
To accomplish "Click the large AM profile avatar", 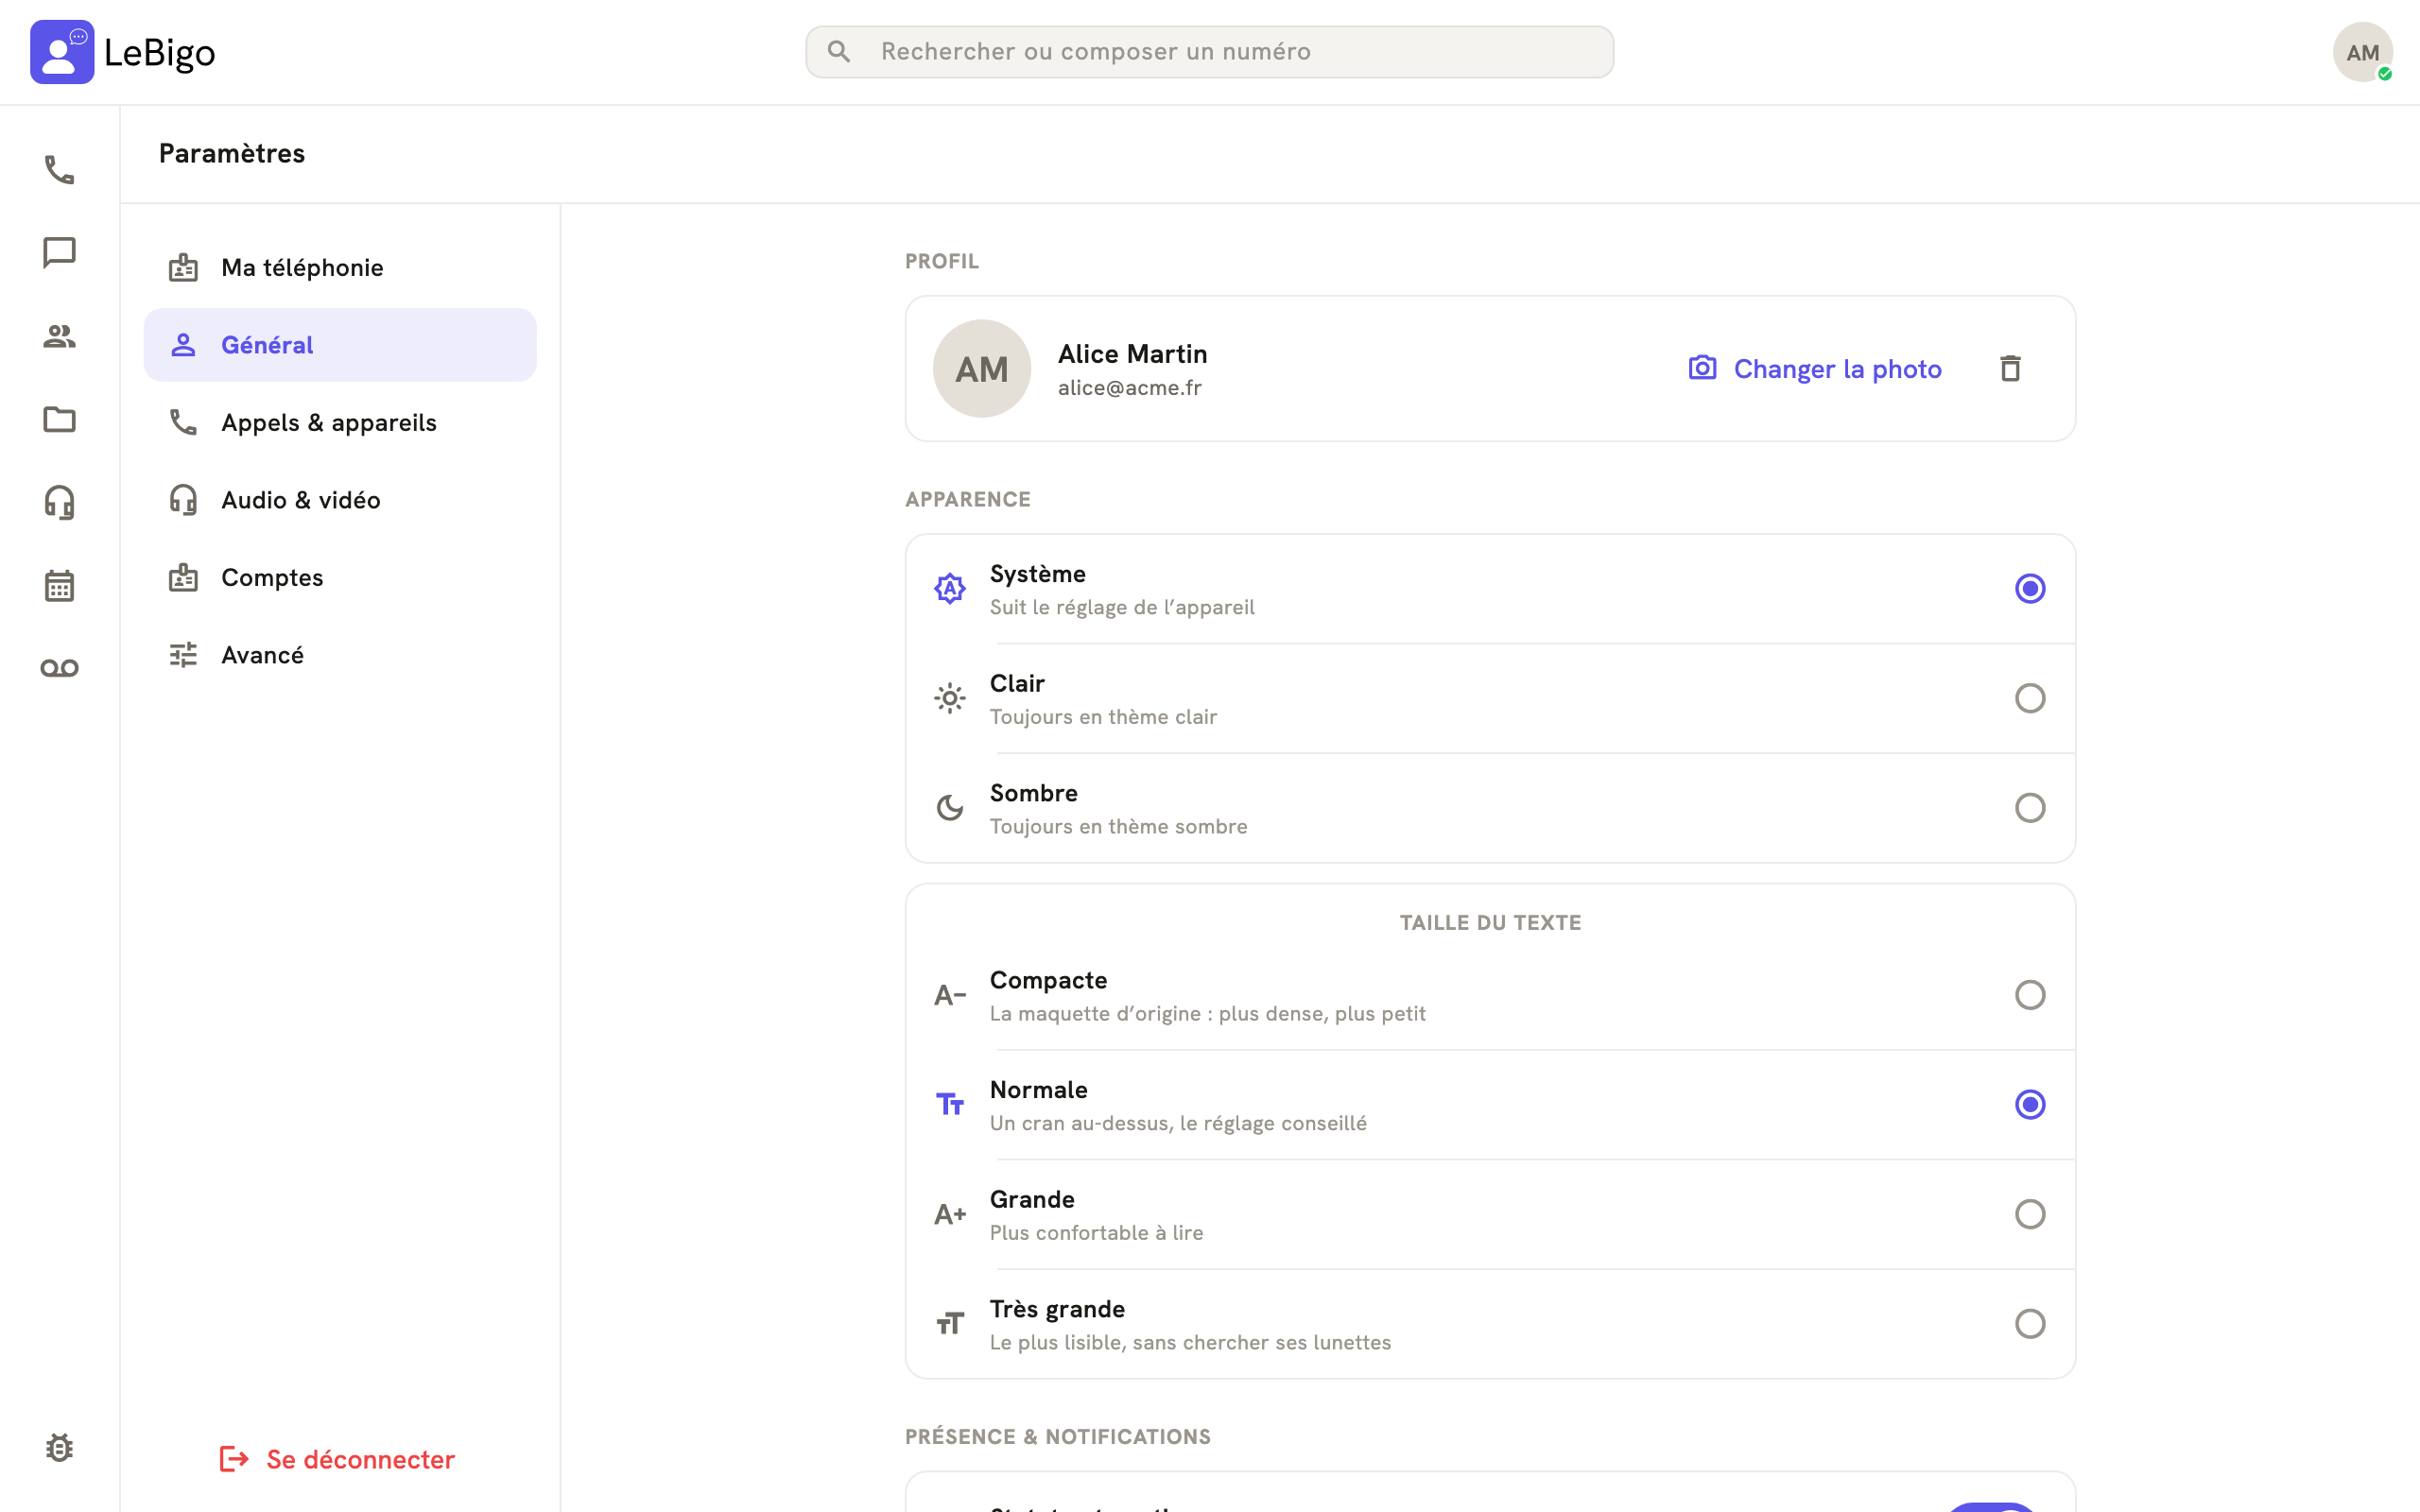I will point(981,369).
